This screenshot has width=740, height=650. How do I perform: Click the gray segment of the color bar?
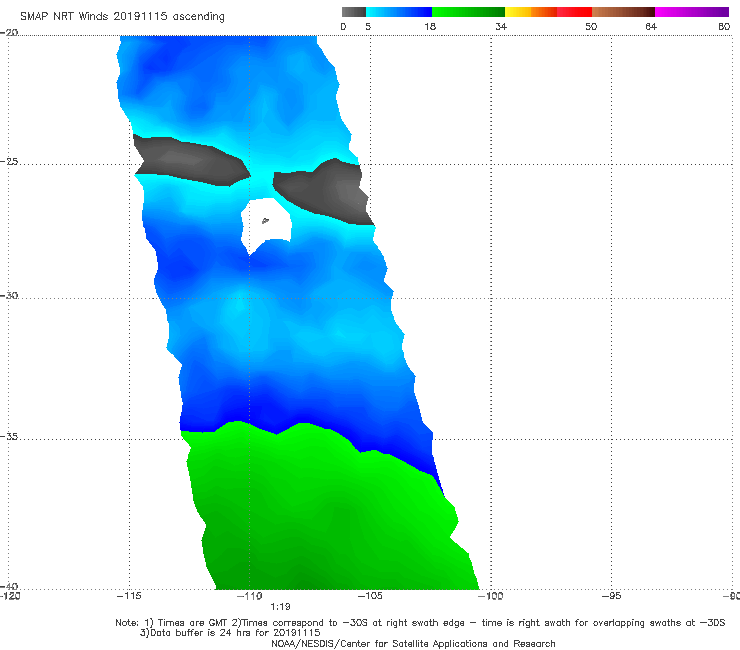[354, 12]
